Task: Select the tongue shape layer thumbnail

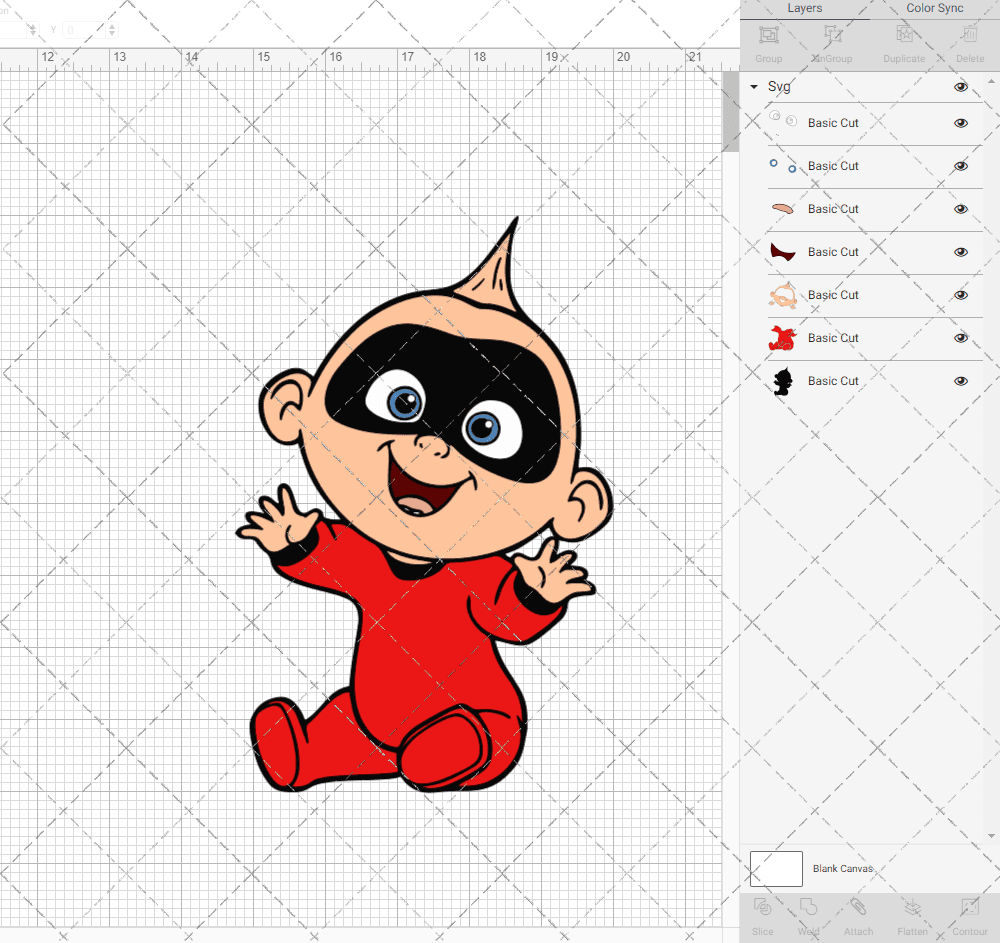Action: (x=783, y=208)
